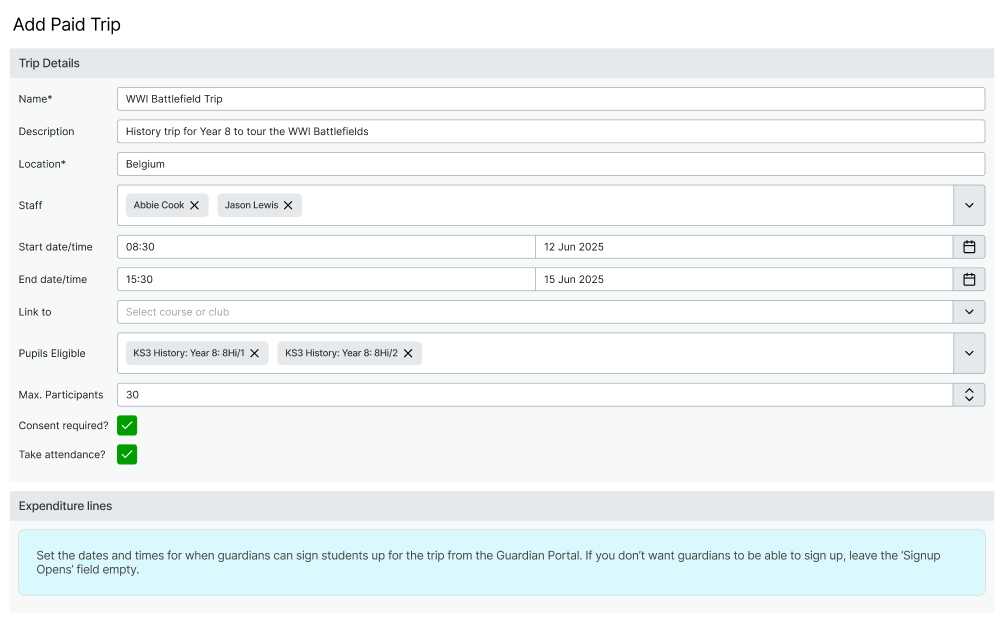The width and height of the screenshot is (1003, 630).
Task: Uncheck the Consent required checkbox
Action: 126,424
